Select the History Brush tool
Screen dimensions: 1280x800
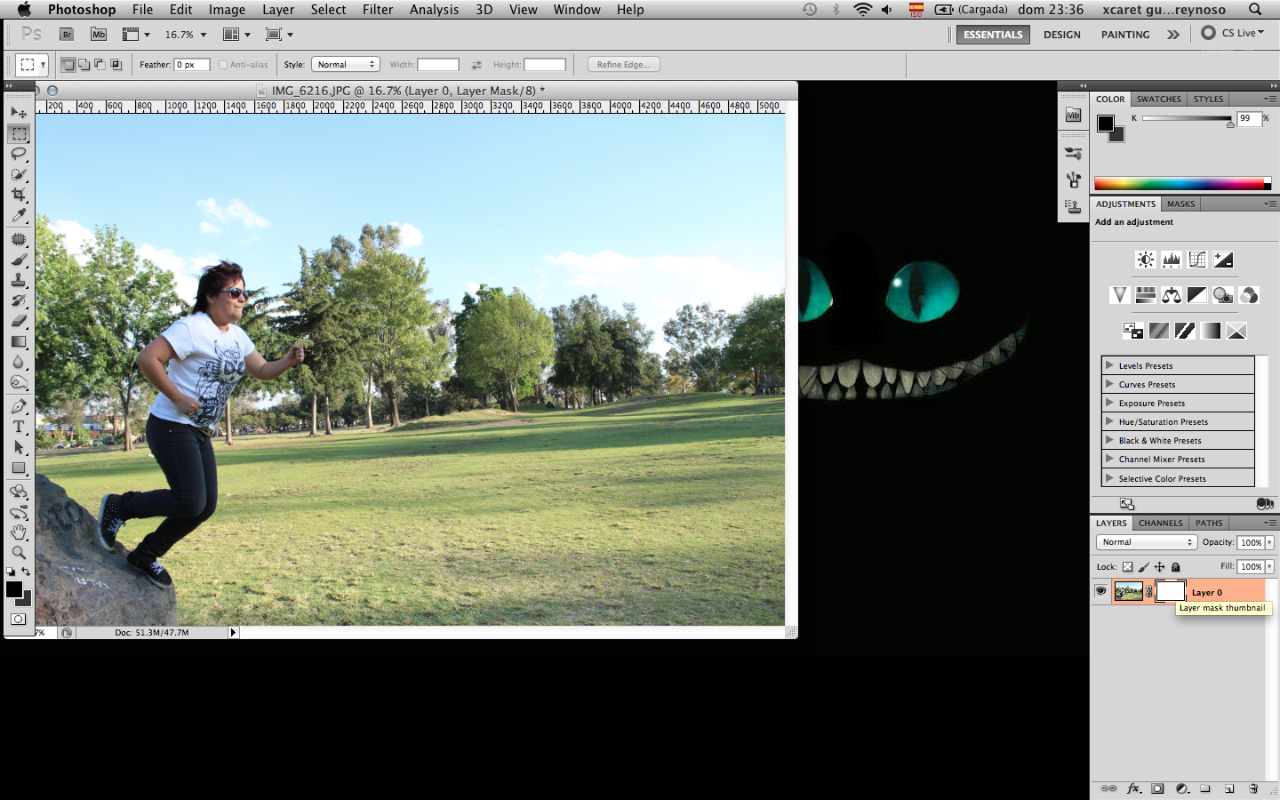click(19, 301)
